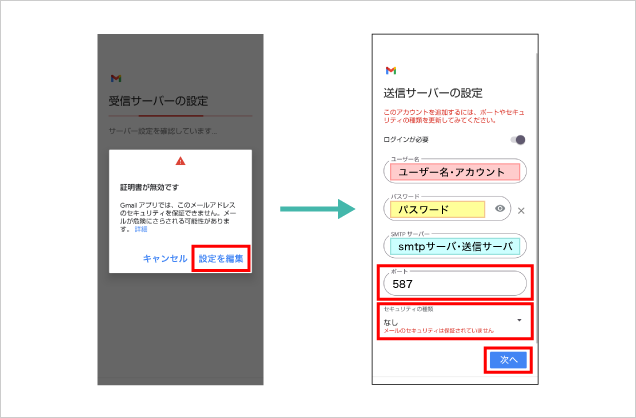Screen dimensions: 636x418
Task: Open the 詳細 link in warning
Action: pos(141,229)
